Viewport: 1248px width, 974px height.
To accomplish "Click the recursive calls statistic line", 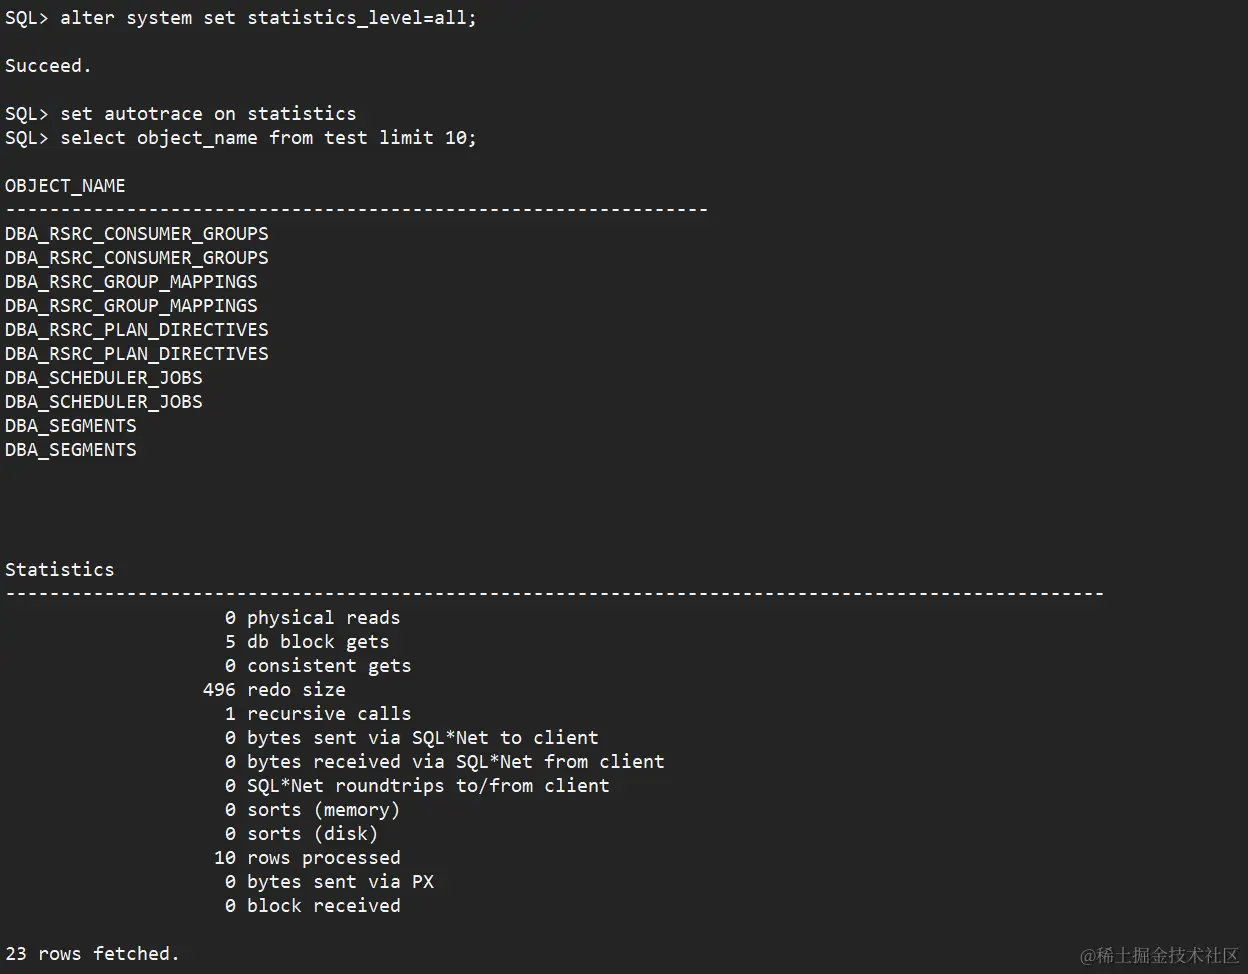I will 329,714.
